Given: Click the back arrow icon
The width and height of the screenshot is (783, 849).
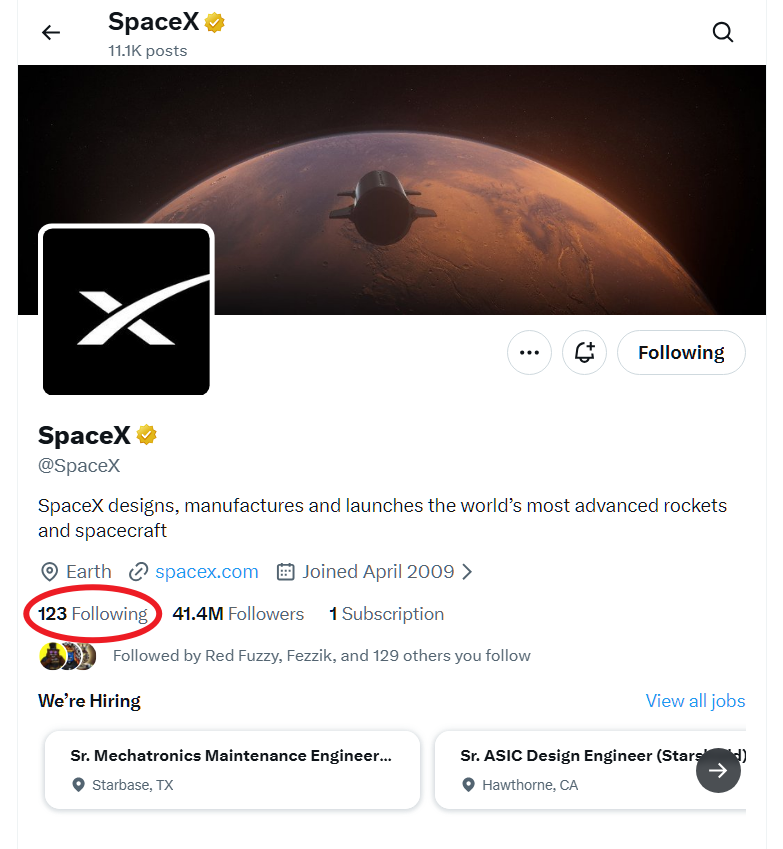Looking at the screenshot, I should (51, 32).
